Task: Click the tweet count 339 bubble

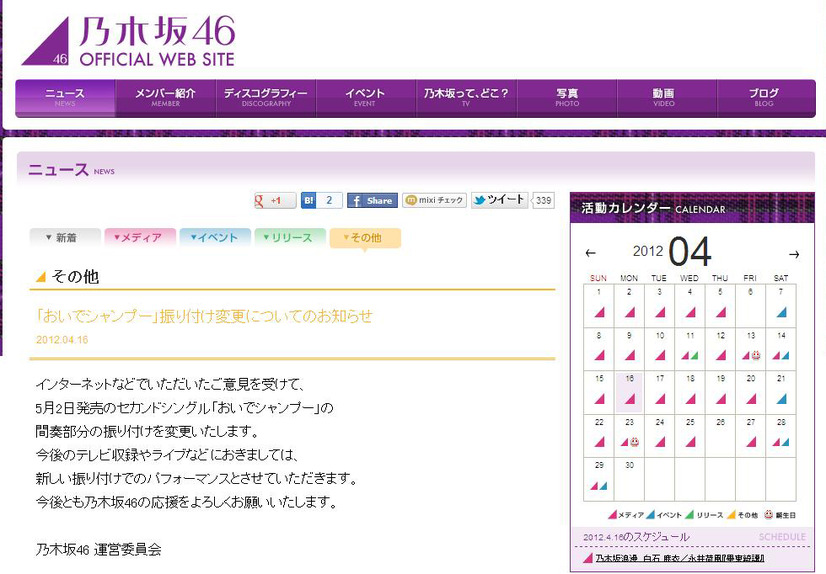Action: (543, 201)
